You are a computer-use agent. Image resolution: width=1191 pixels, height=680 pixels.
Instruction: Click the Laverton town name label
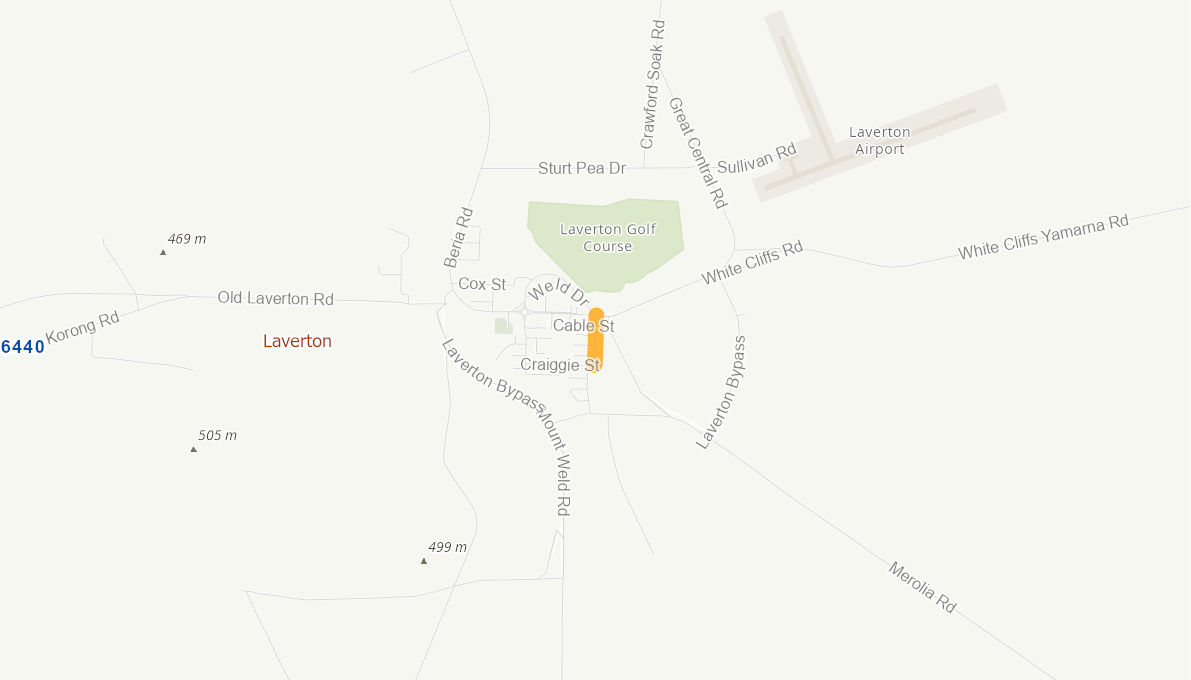click(x=297, y=341)
